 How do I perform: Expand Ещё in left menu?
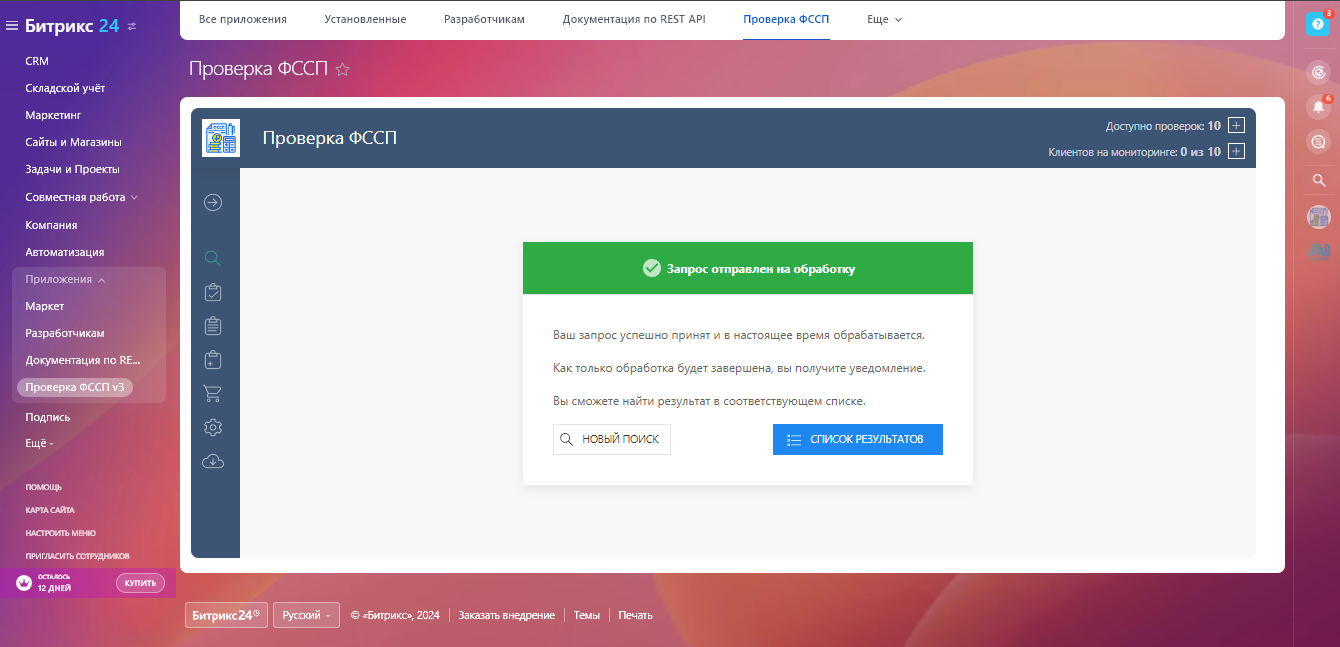coord(39,443)
